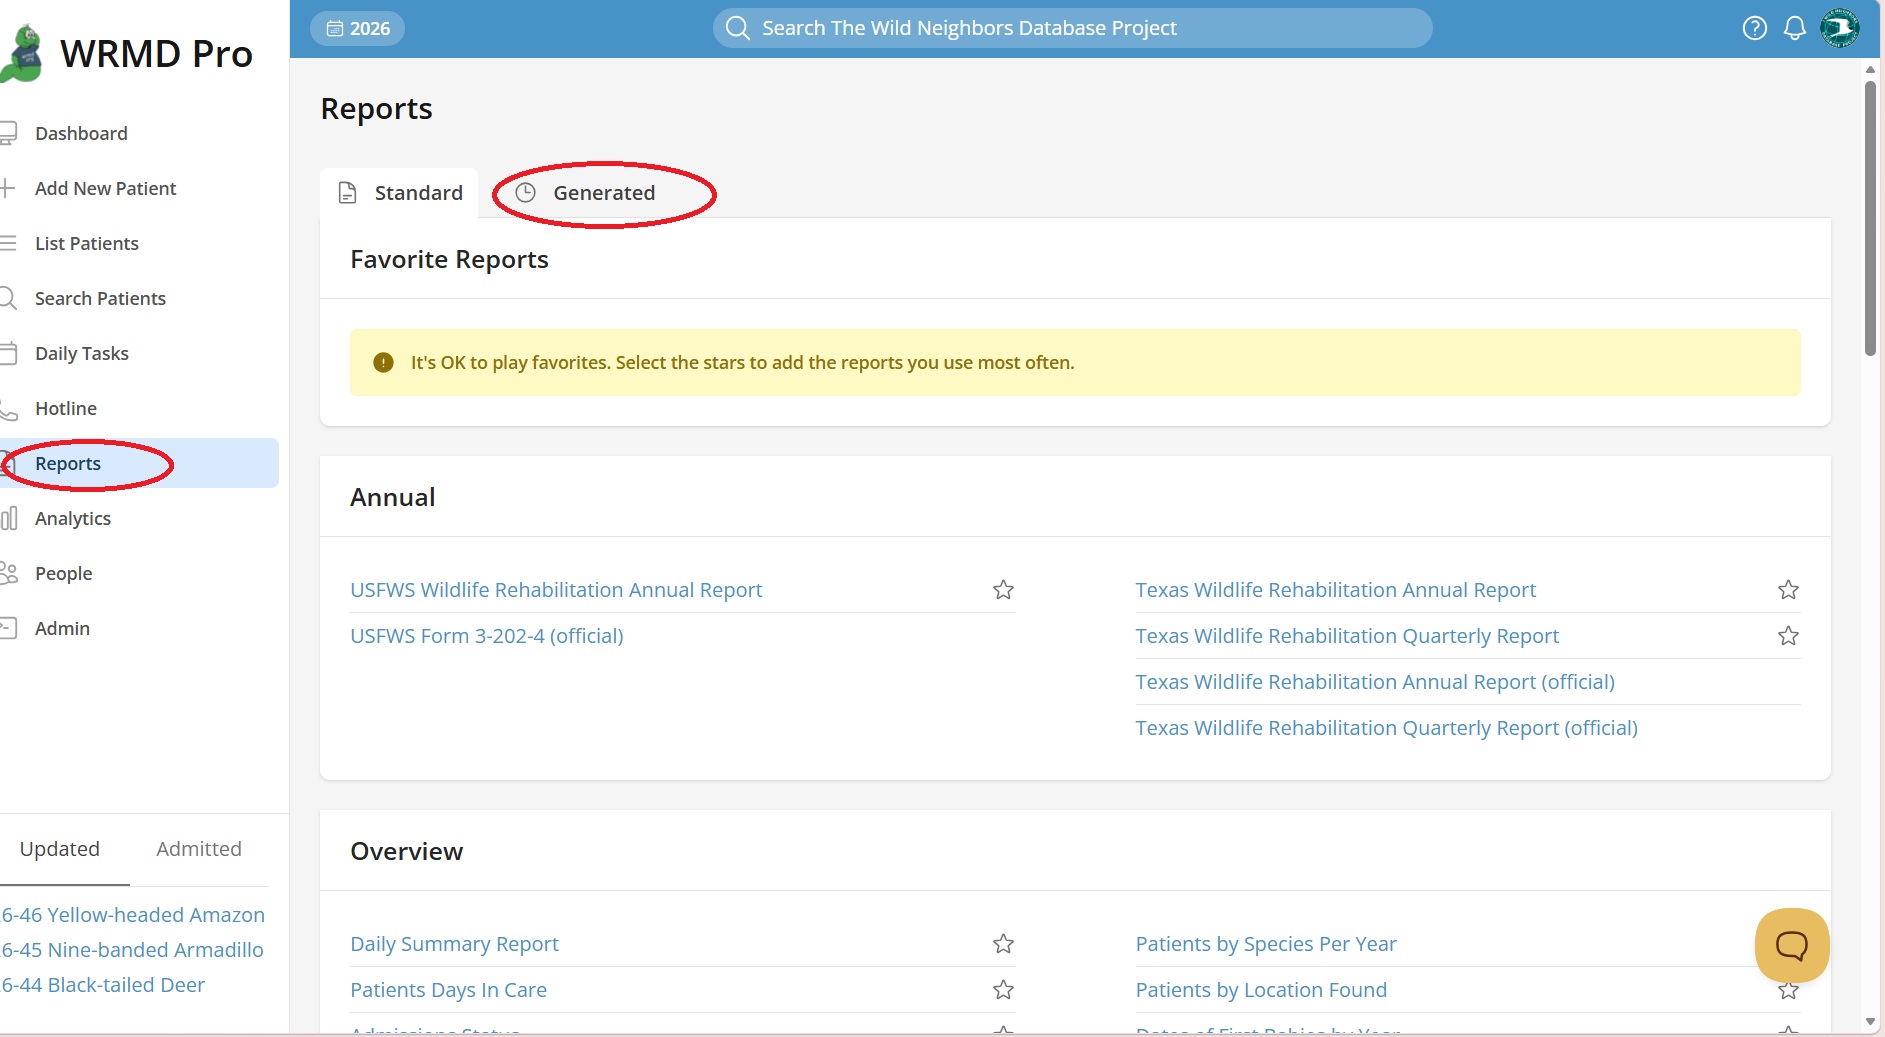Click the scrollbar down arrow

(x=1870, y=1022)
